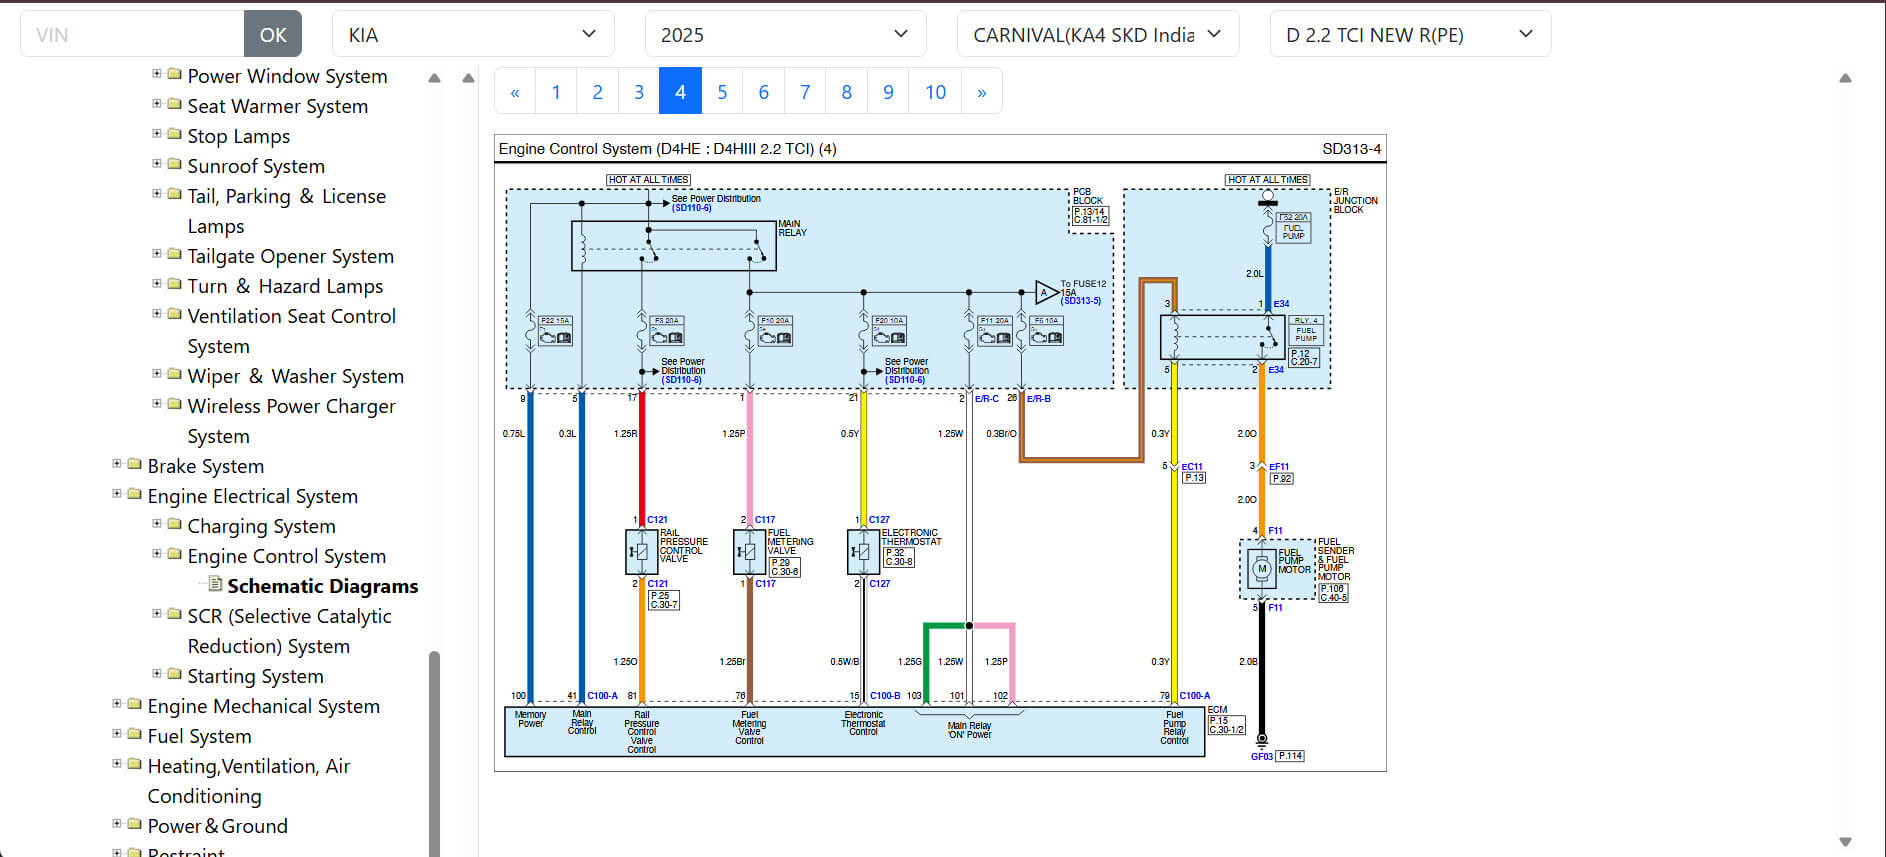Go to diagram page 5
This screenshot has width=1886, height=857.
722,92
